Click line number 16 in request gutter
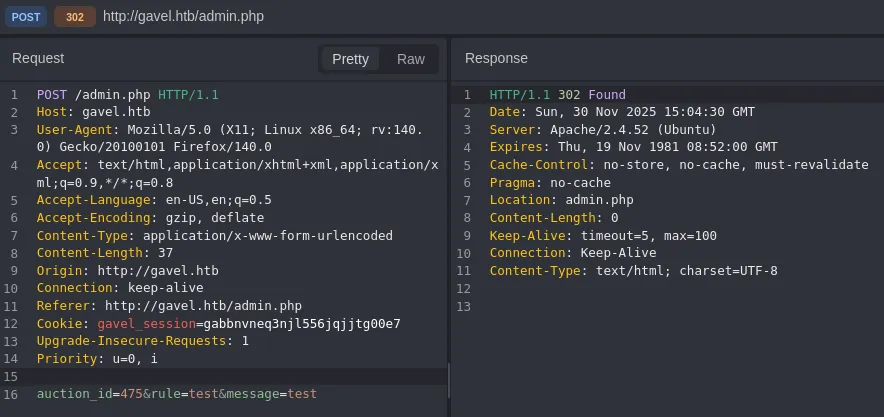884x417 pixels. point(12,394)
